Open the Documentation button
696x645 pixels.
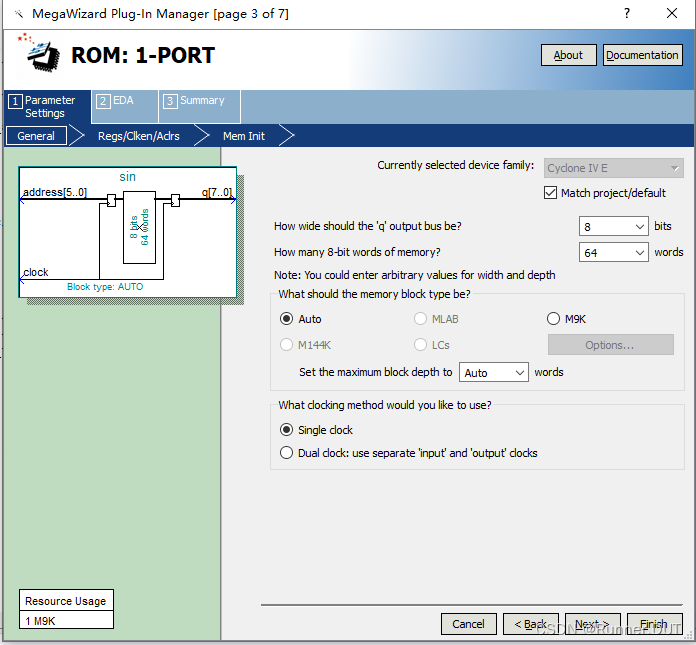[x=642, y=55]
